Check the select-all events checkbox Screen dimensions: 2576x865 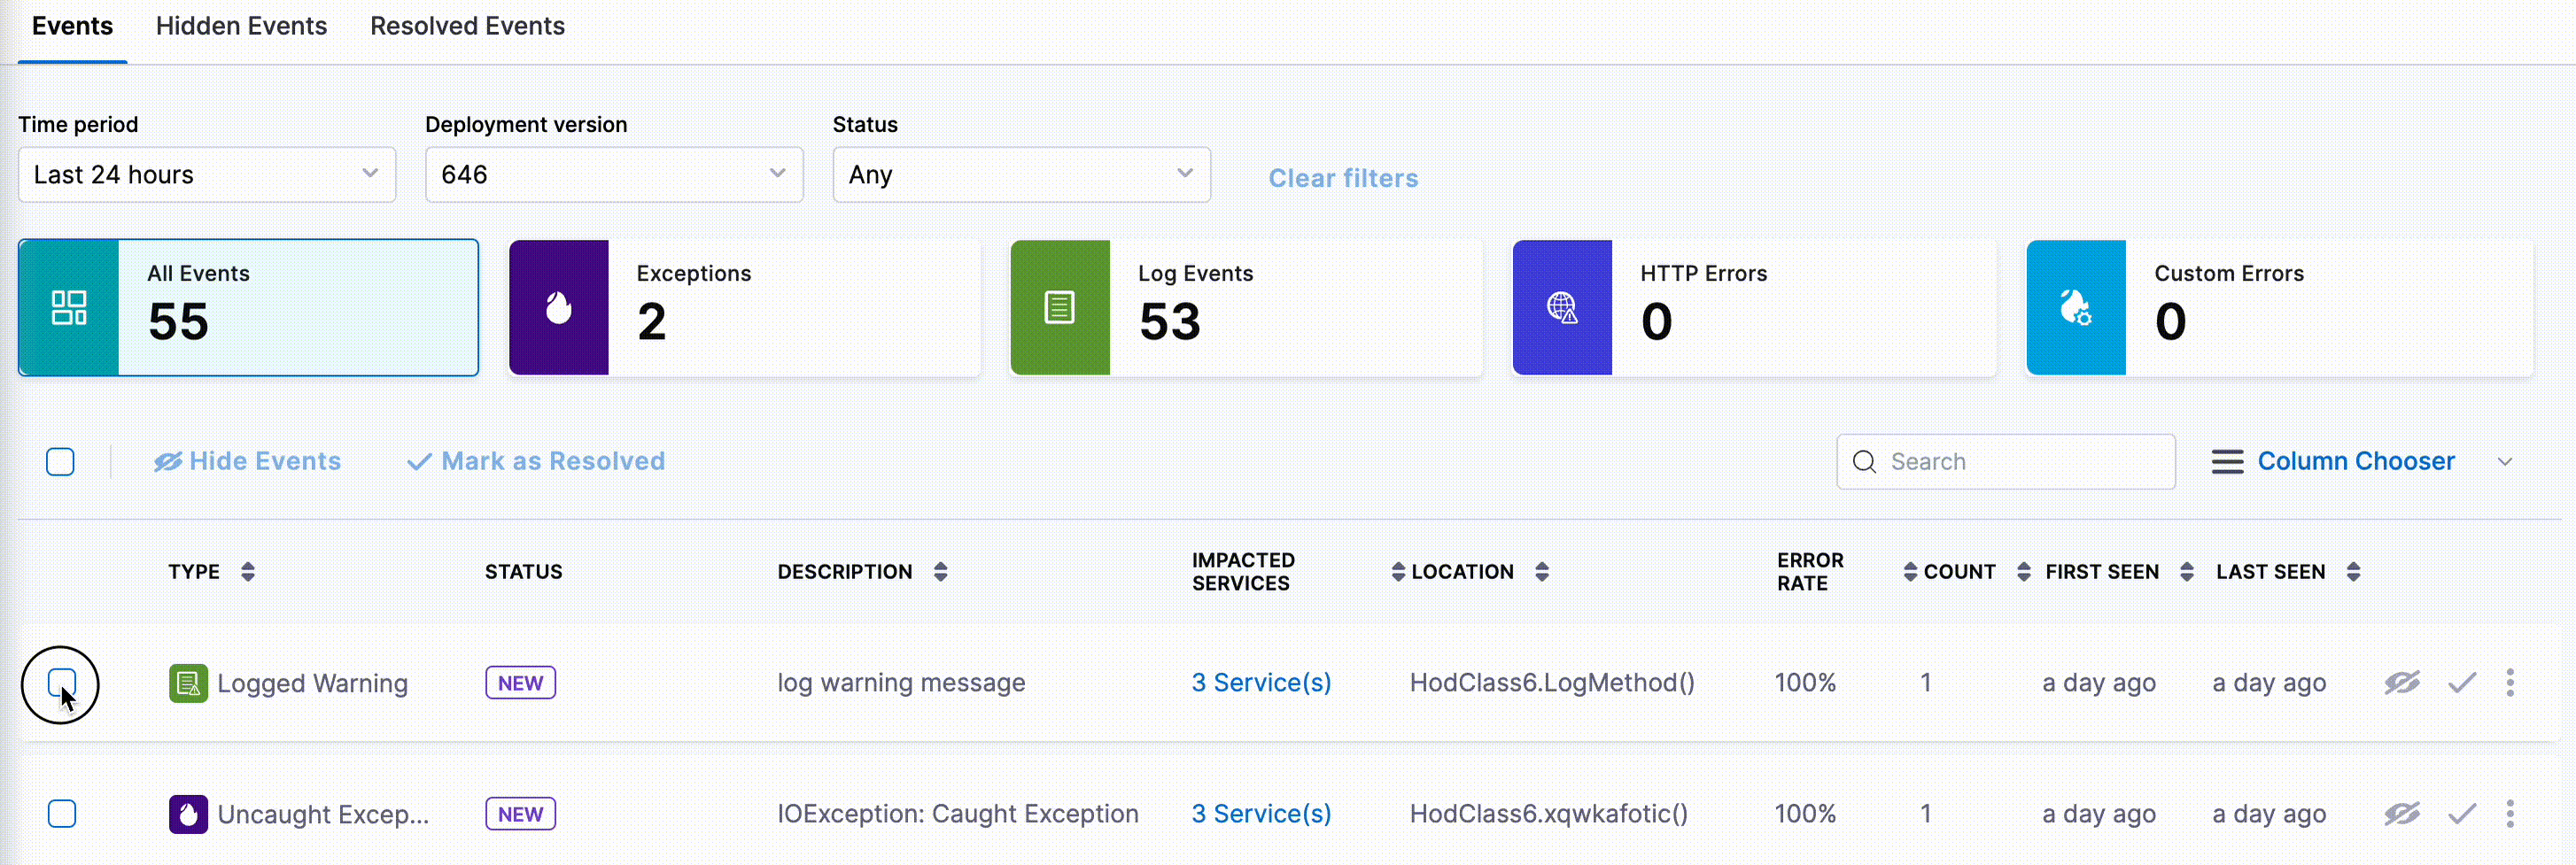coord(60,462)
